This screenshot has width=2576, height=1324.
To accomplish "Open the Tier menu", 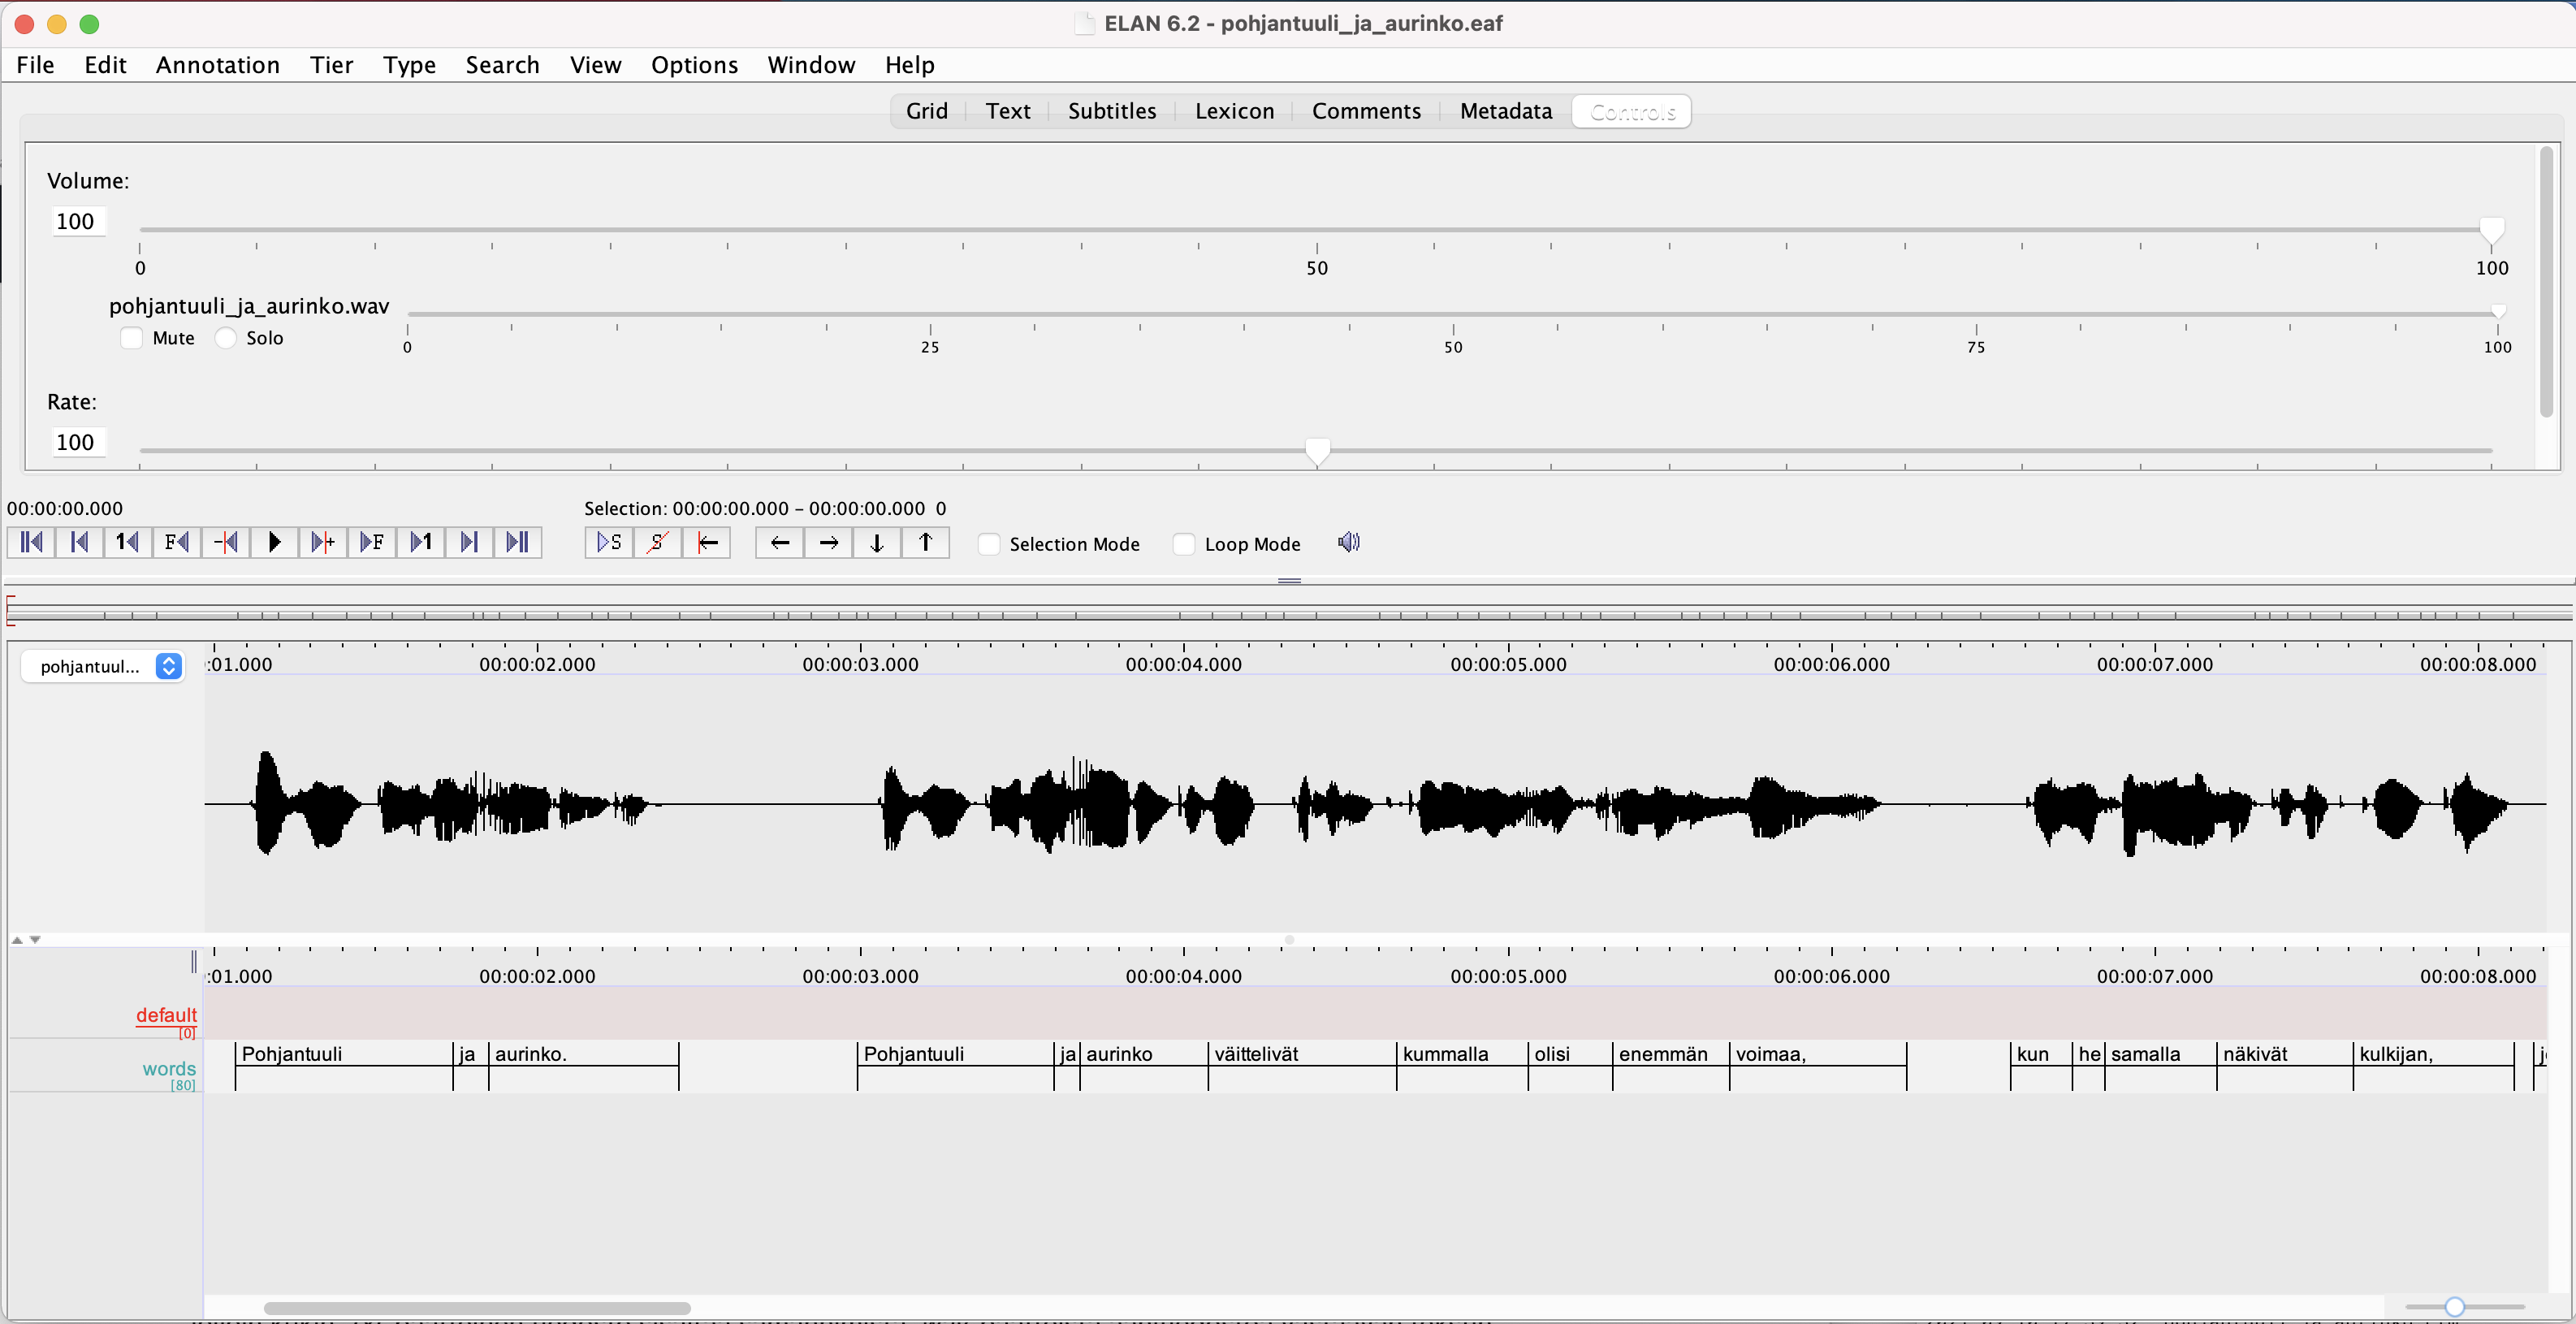I will click(x=331, y=65).
